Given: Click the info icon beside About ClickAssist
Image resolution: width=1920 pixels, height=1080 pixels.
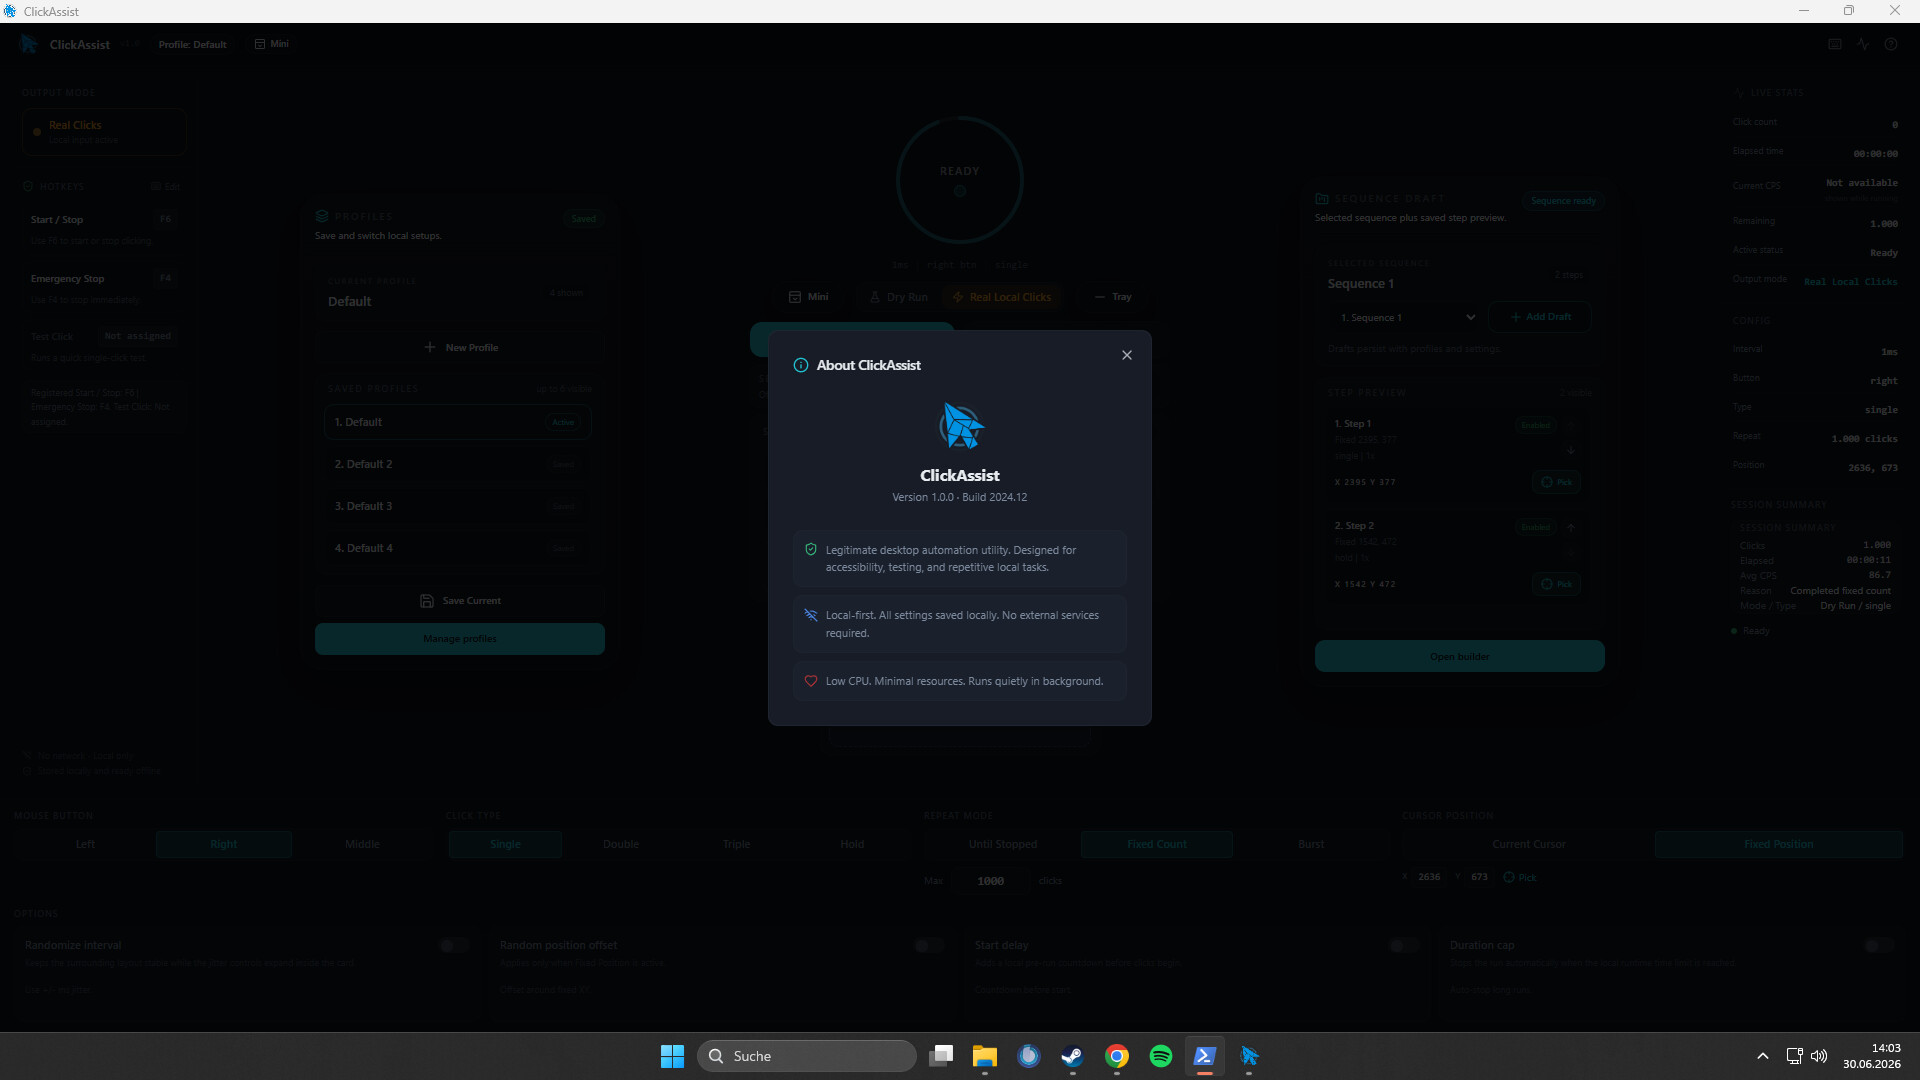Looking at the screenshot, I should click(801, 365).
